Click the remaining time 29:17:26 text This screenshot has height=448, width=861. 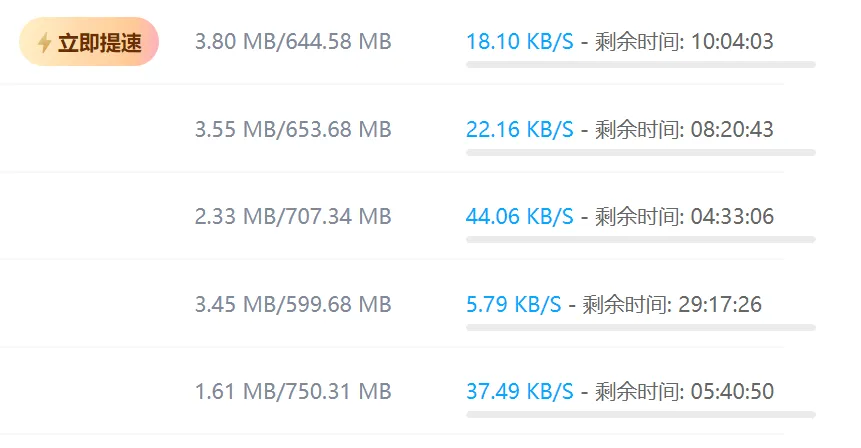[720, 304]
